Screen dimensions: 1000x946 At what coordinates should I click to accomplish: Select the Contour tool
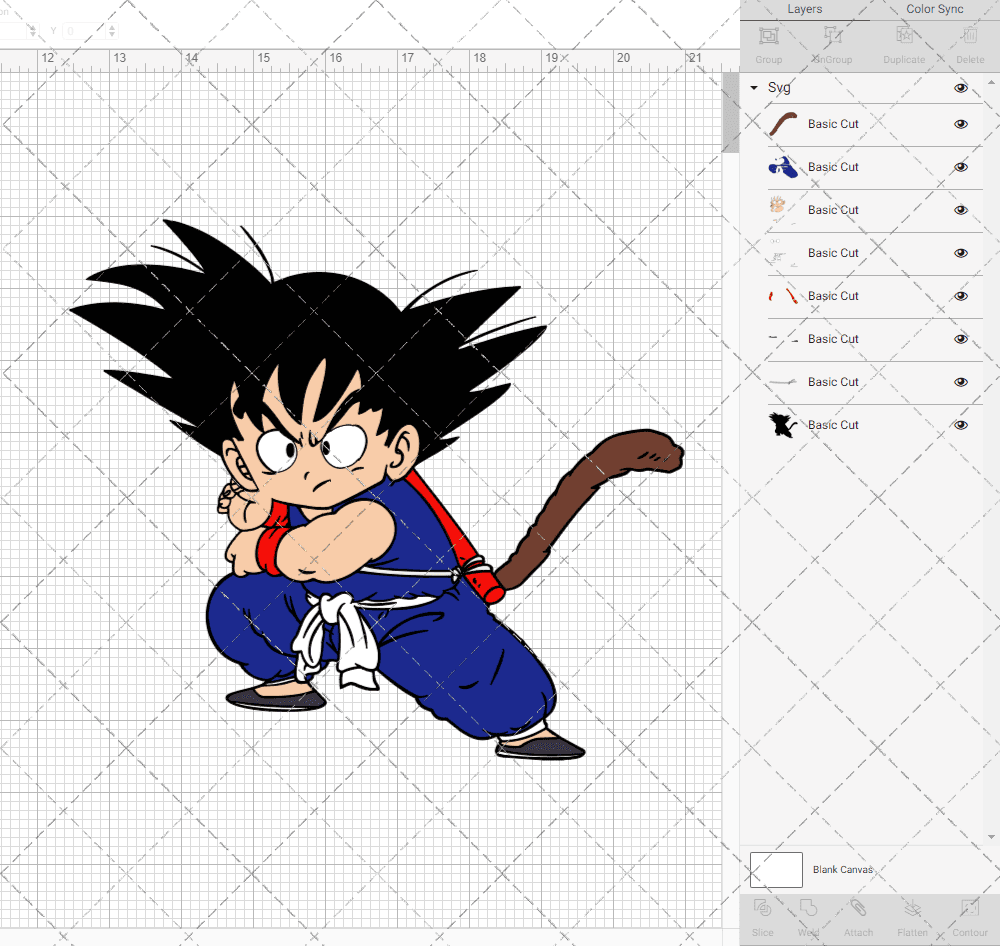970,908
